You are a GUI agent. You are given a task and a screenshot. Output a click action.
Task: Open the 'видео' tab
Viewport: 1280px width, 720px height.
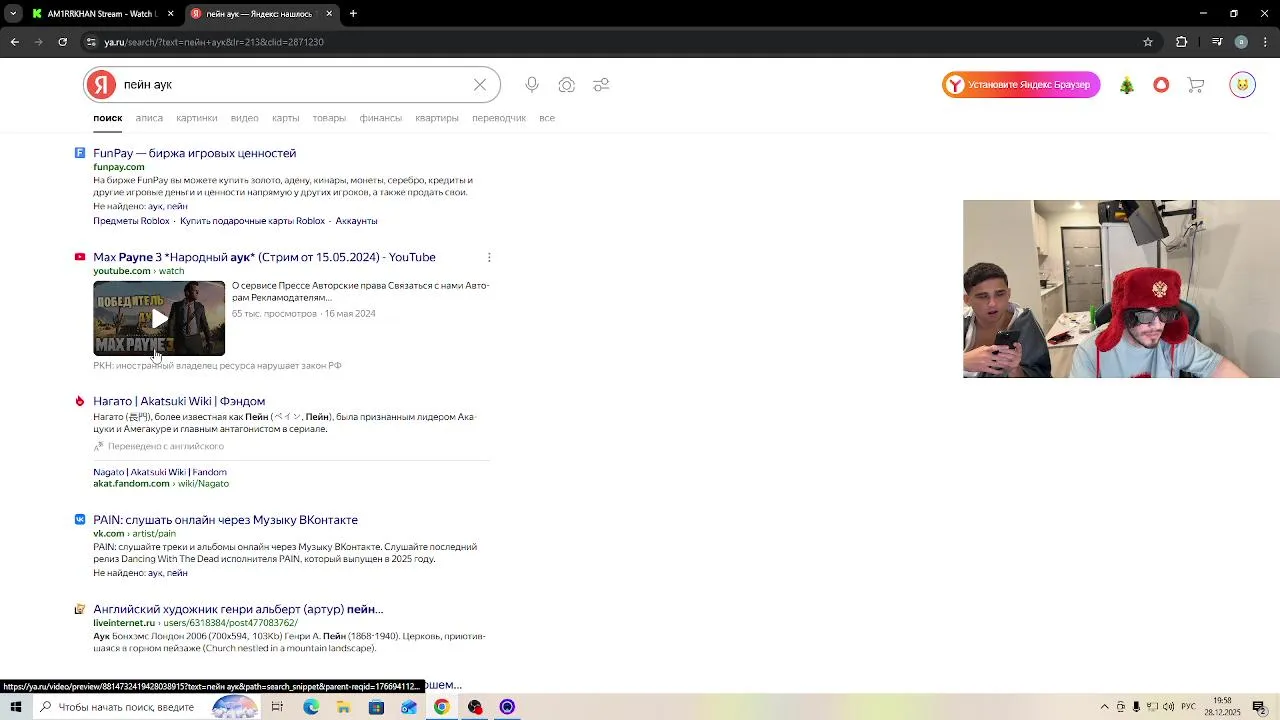245,118
